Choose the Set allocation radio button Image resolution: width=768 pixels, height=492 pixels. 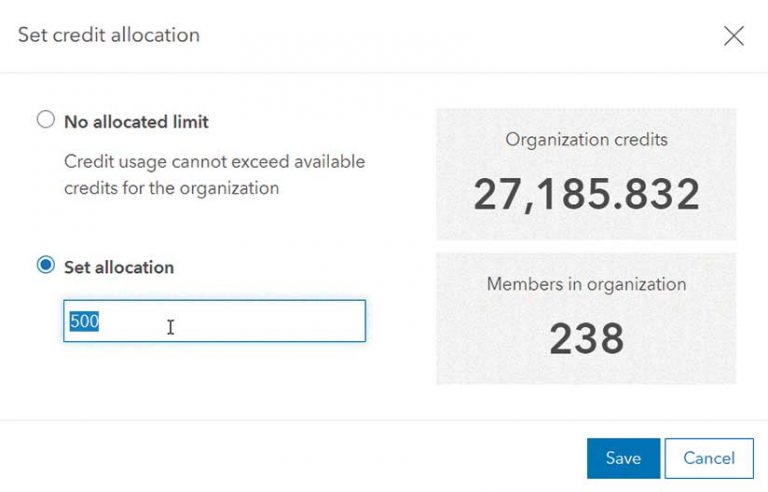pos(45,266)
